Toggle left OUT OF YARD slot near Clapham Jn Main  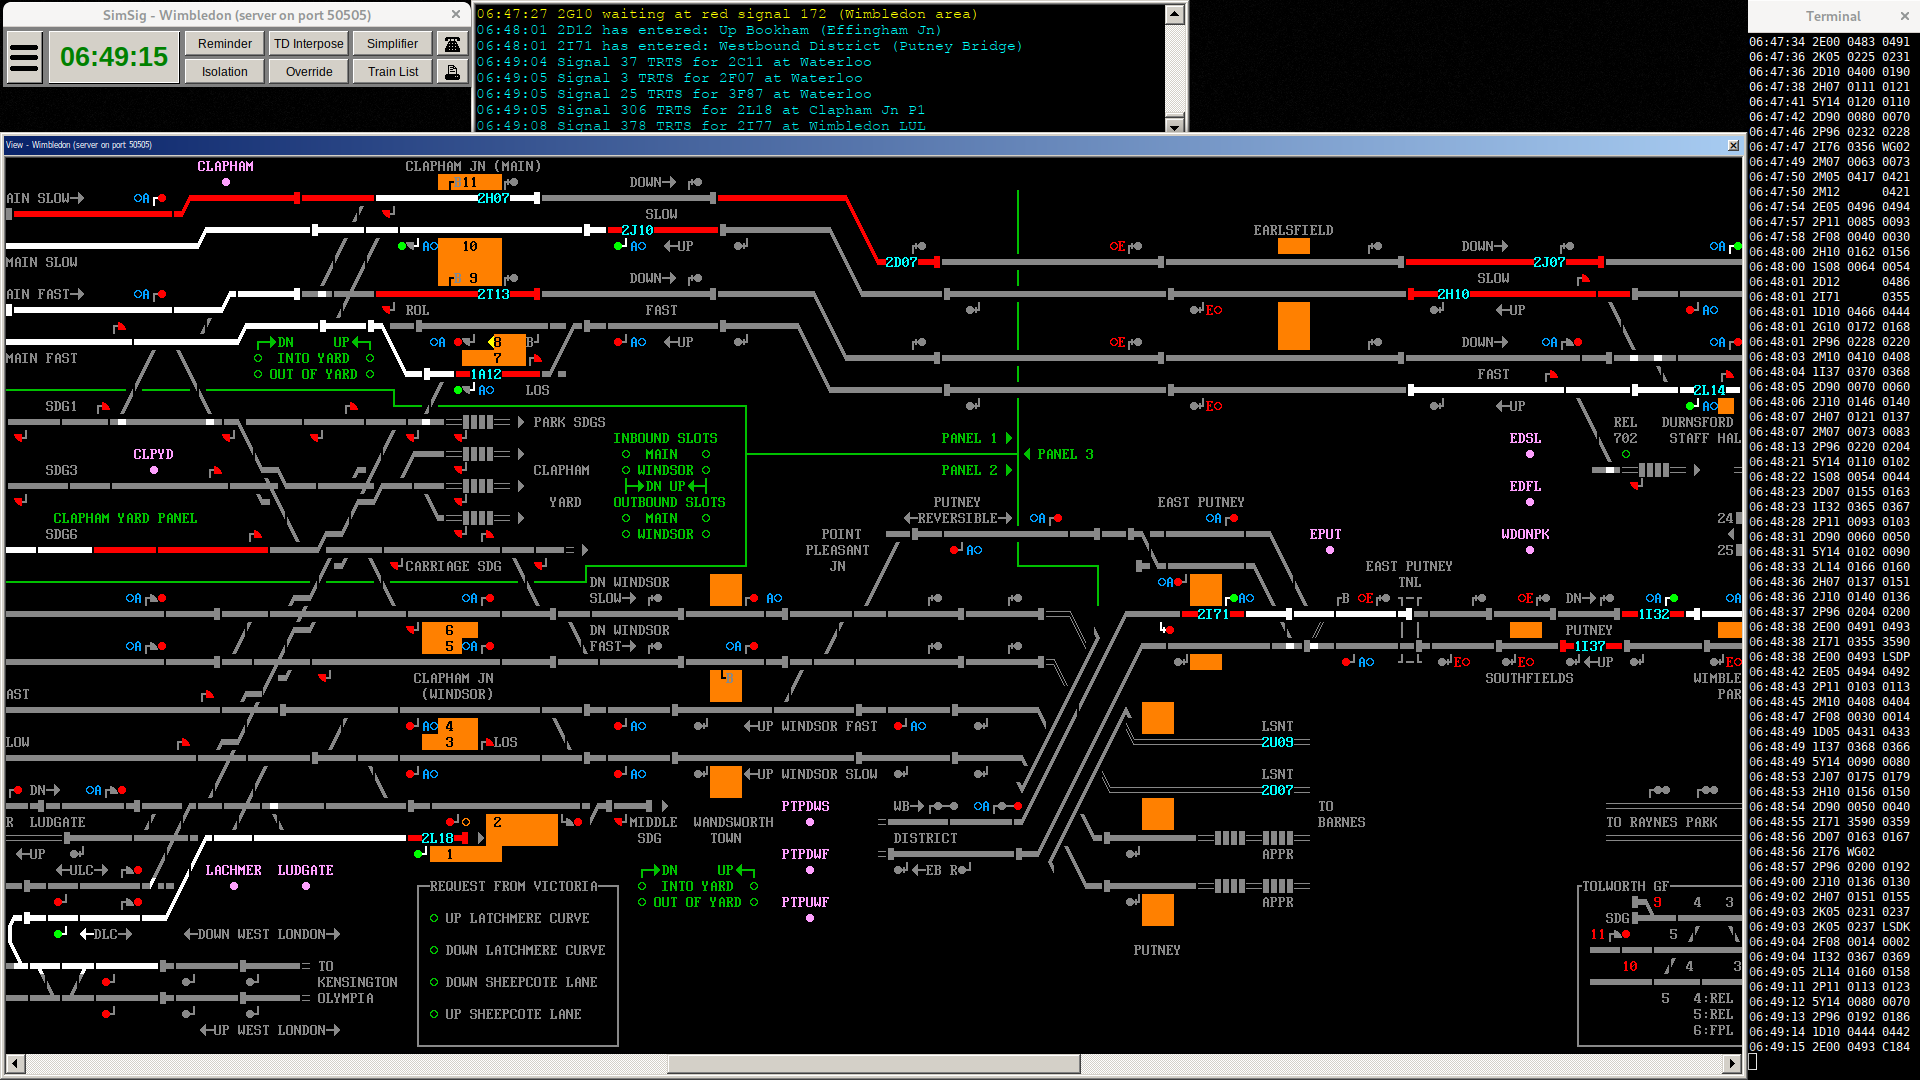(x=258, y=374)
